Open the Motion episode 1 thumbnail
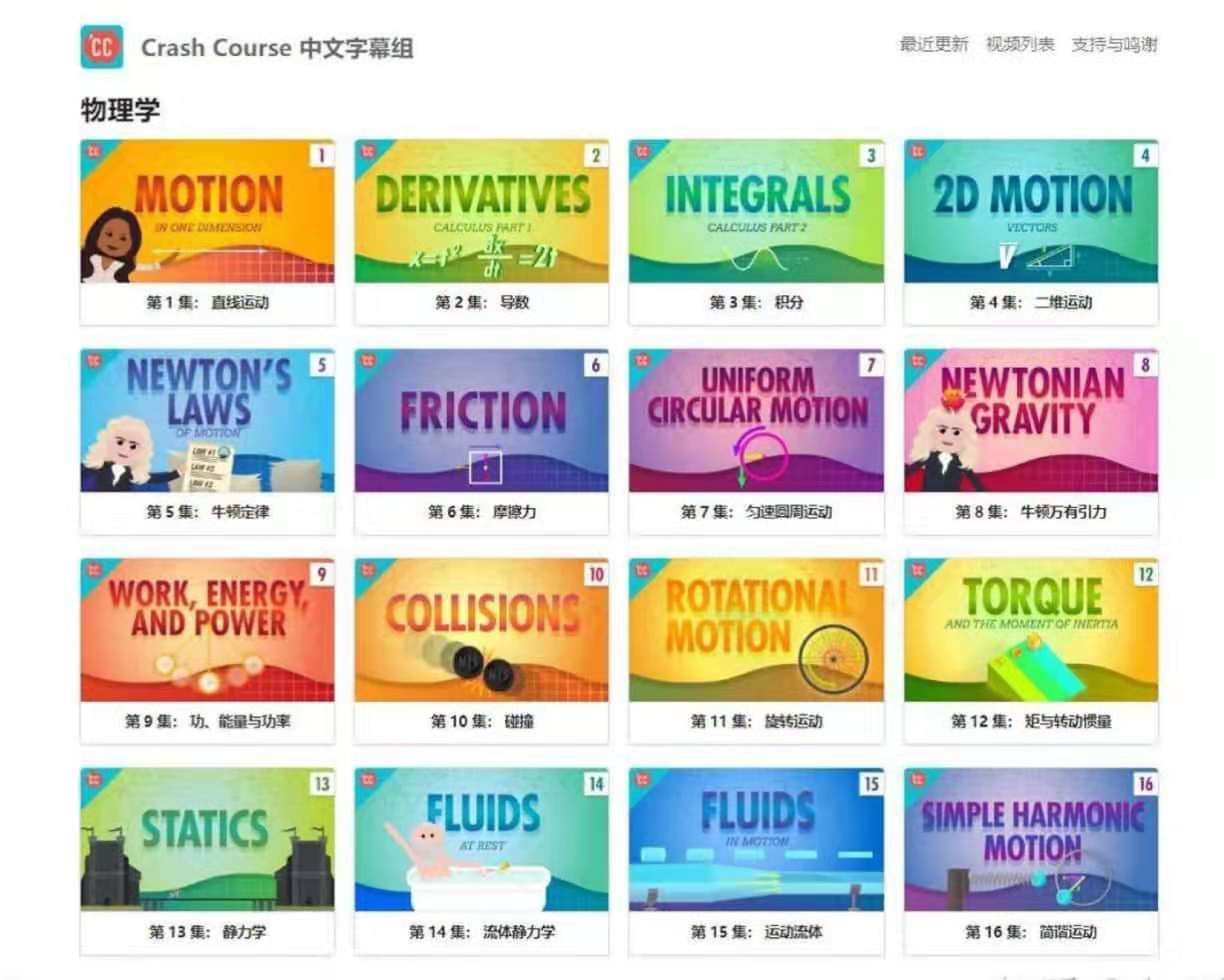Viewport: 1224px width, 980px height. 208,211
